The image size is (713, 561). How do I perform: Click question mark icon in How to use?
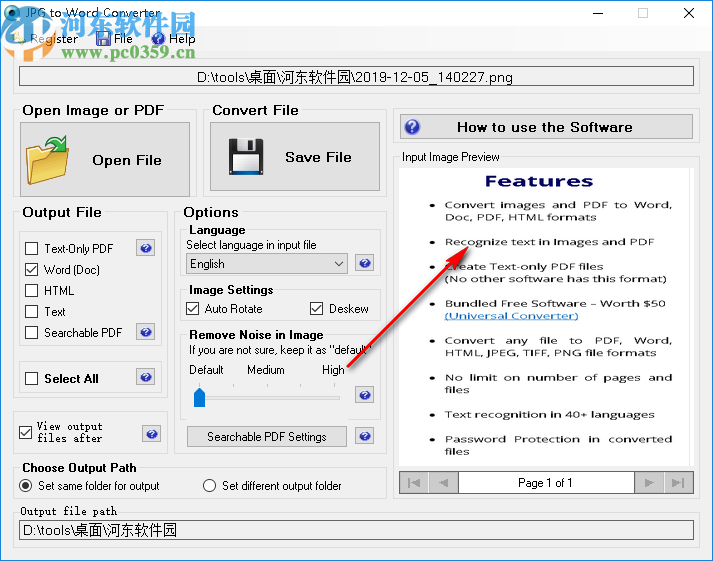point(412,127)
